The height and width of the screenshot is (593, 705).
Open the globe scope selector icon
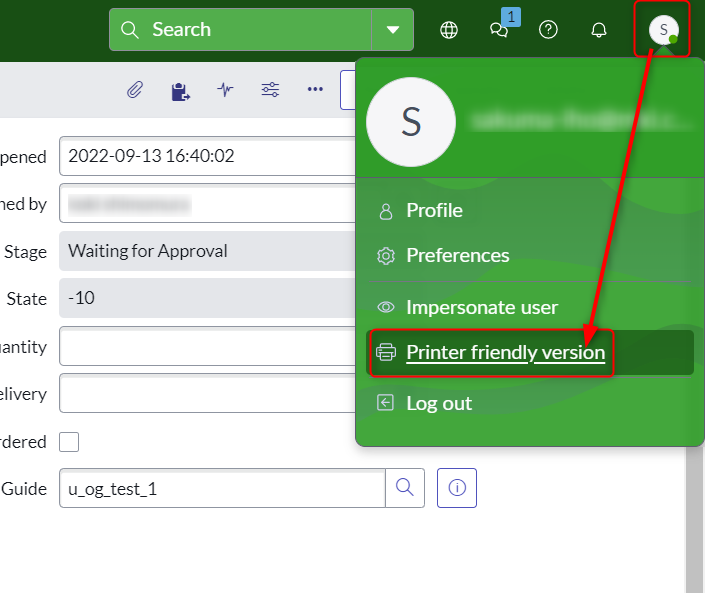pyautogui.click(x=449, y=30)
